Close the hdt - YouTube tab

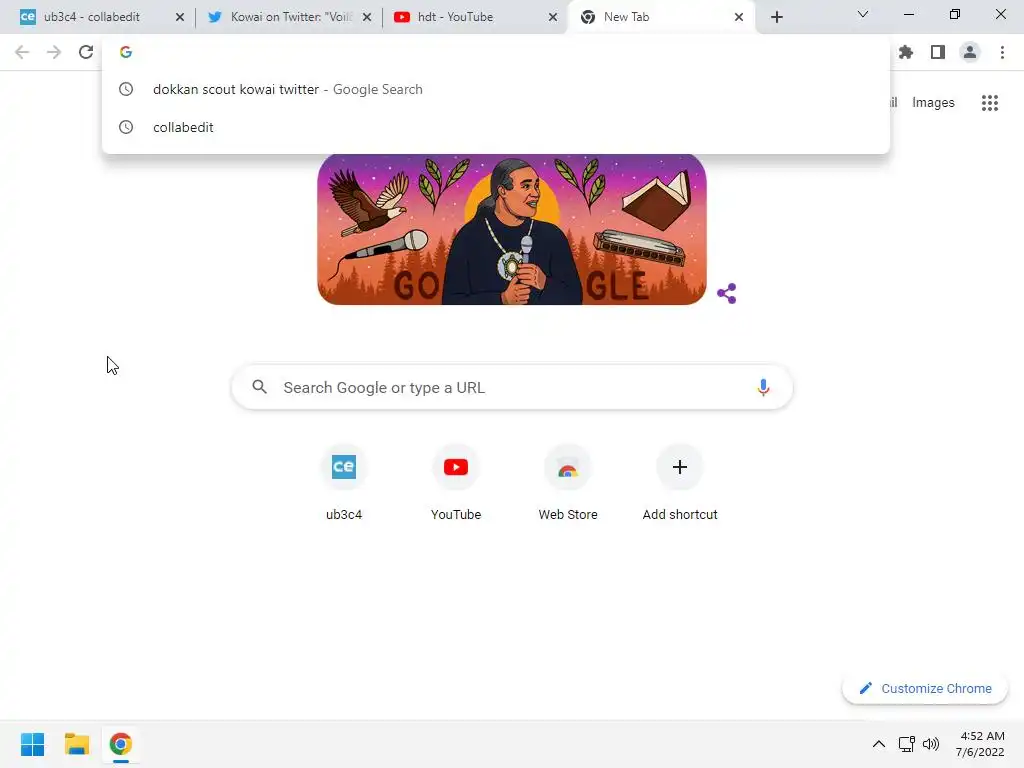[x=553, y=17]
